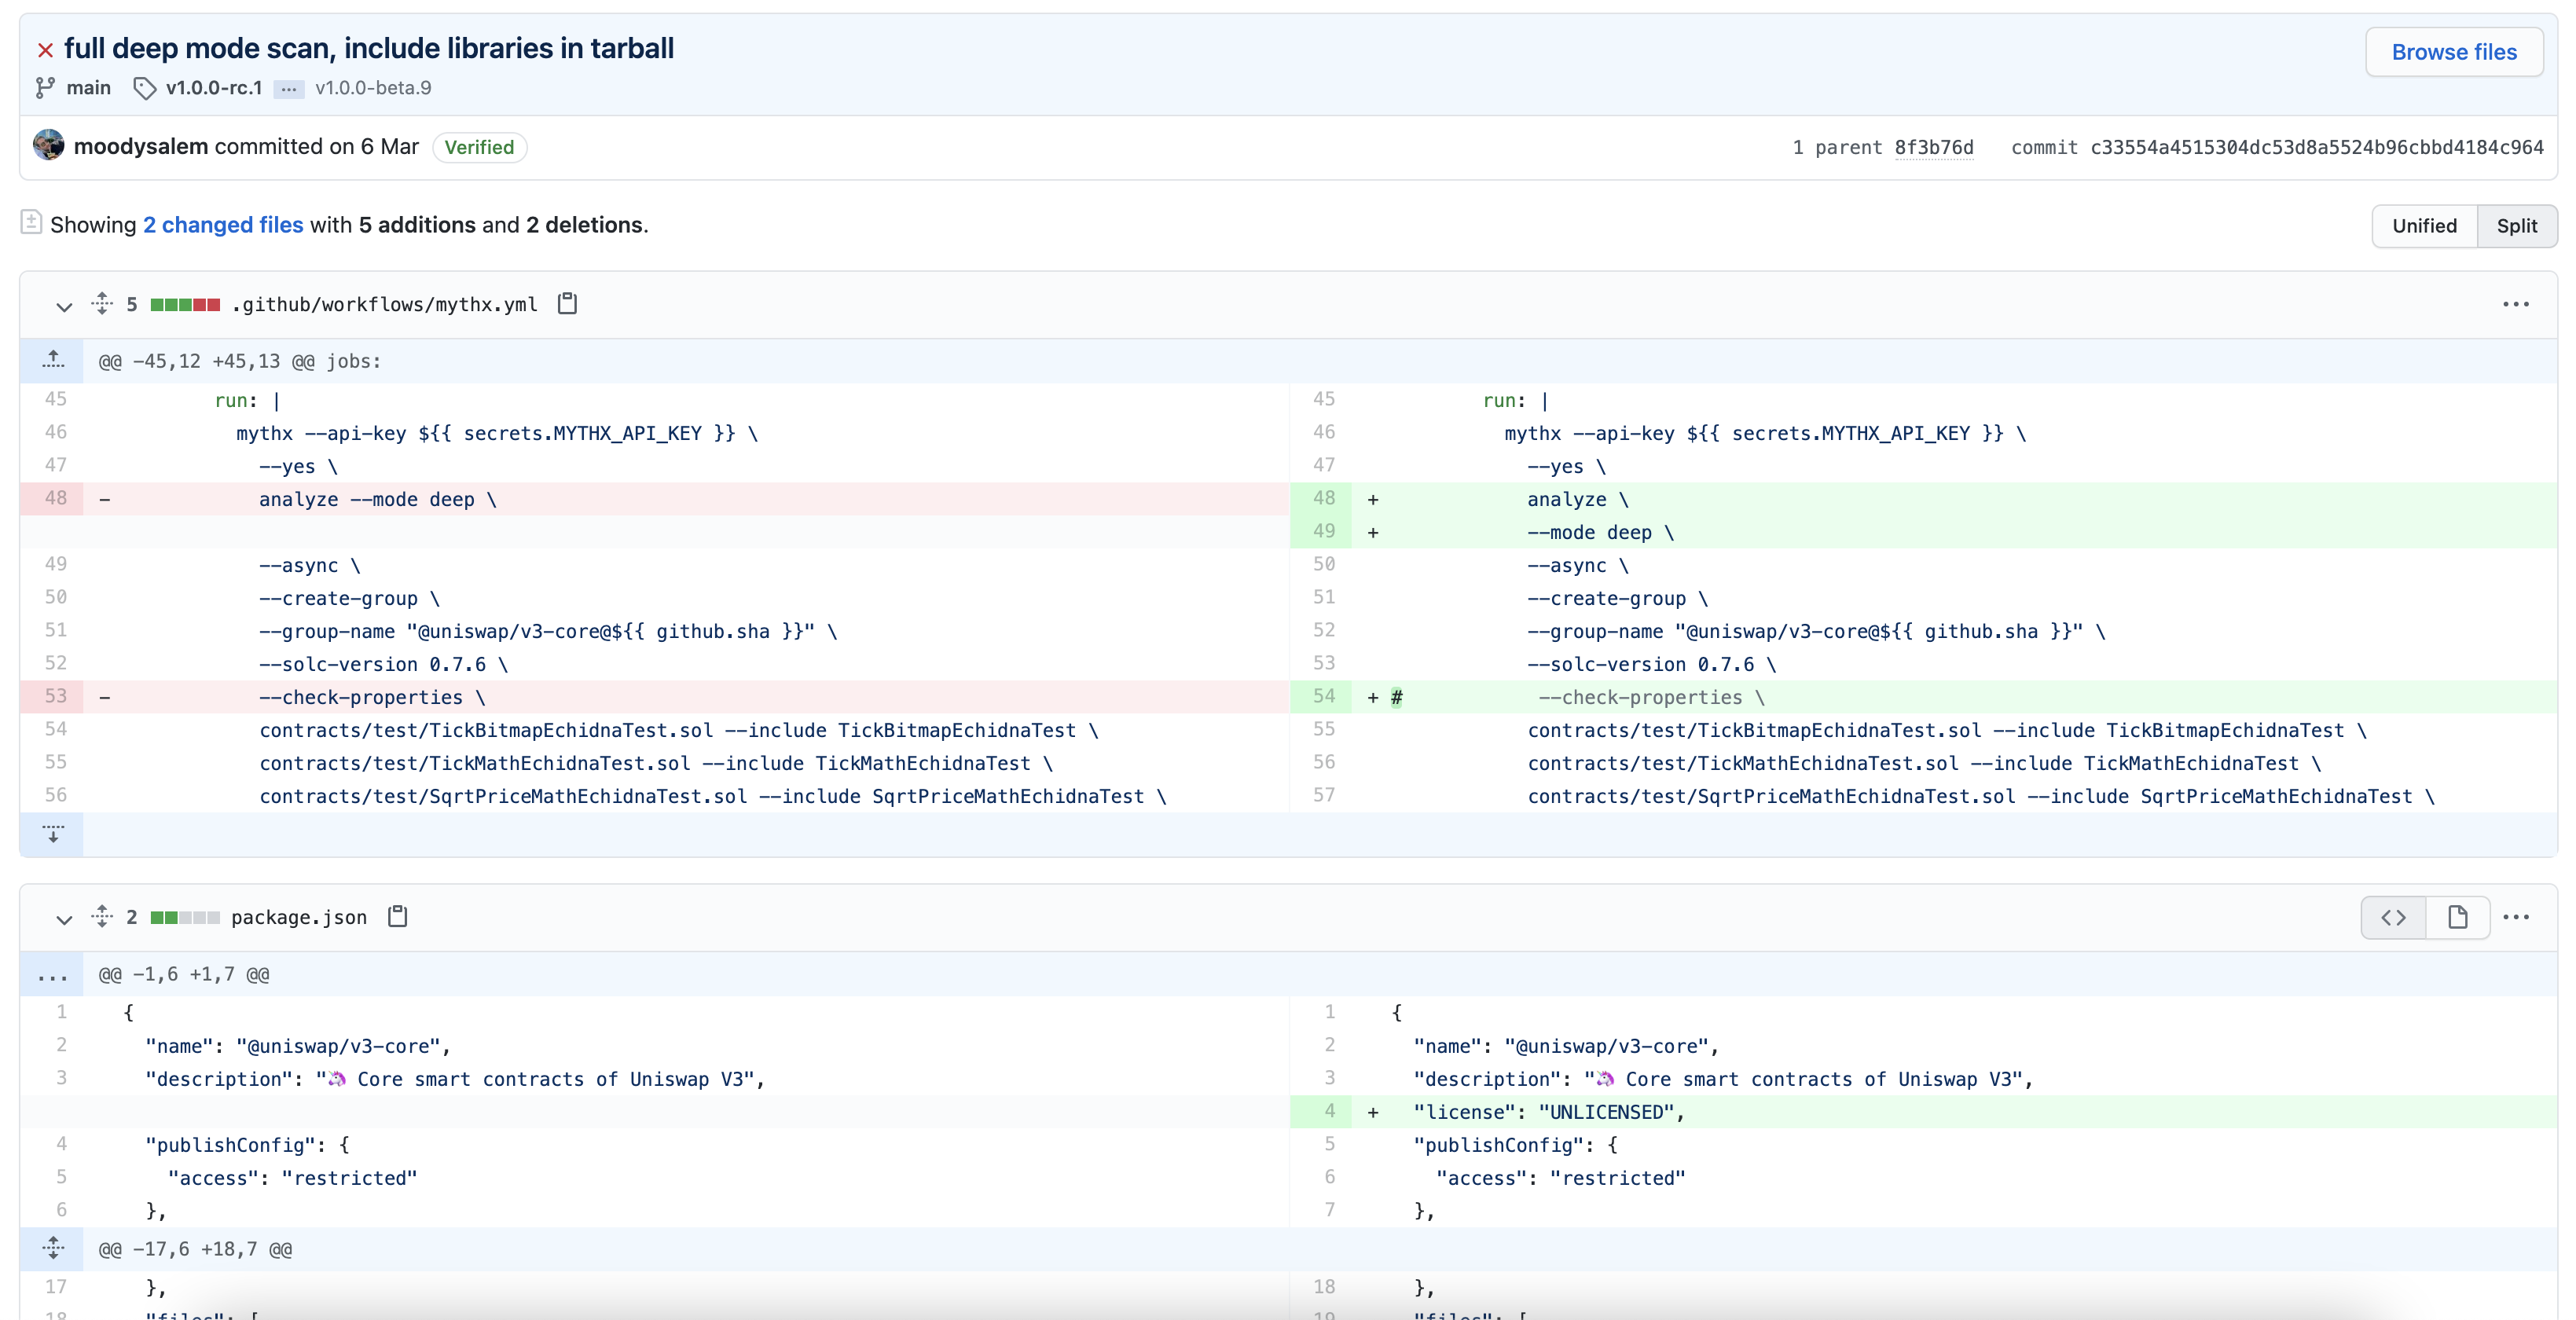
Task: Open the package.json file options menu
Action: tap(2515, 917)
